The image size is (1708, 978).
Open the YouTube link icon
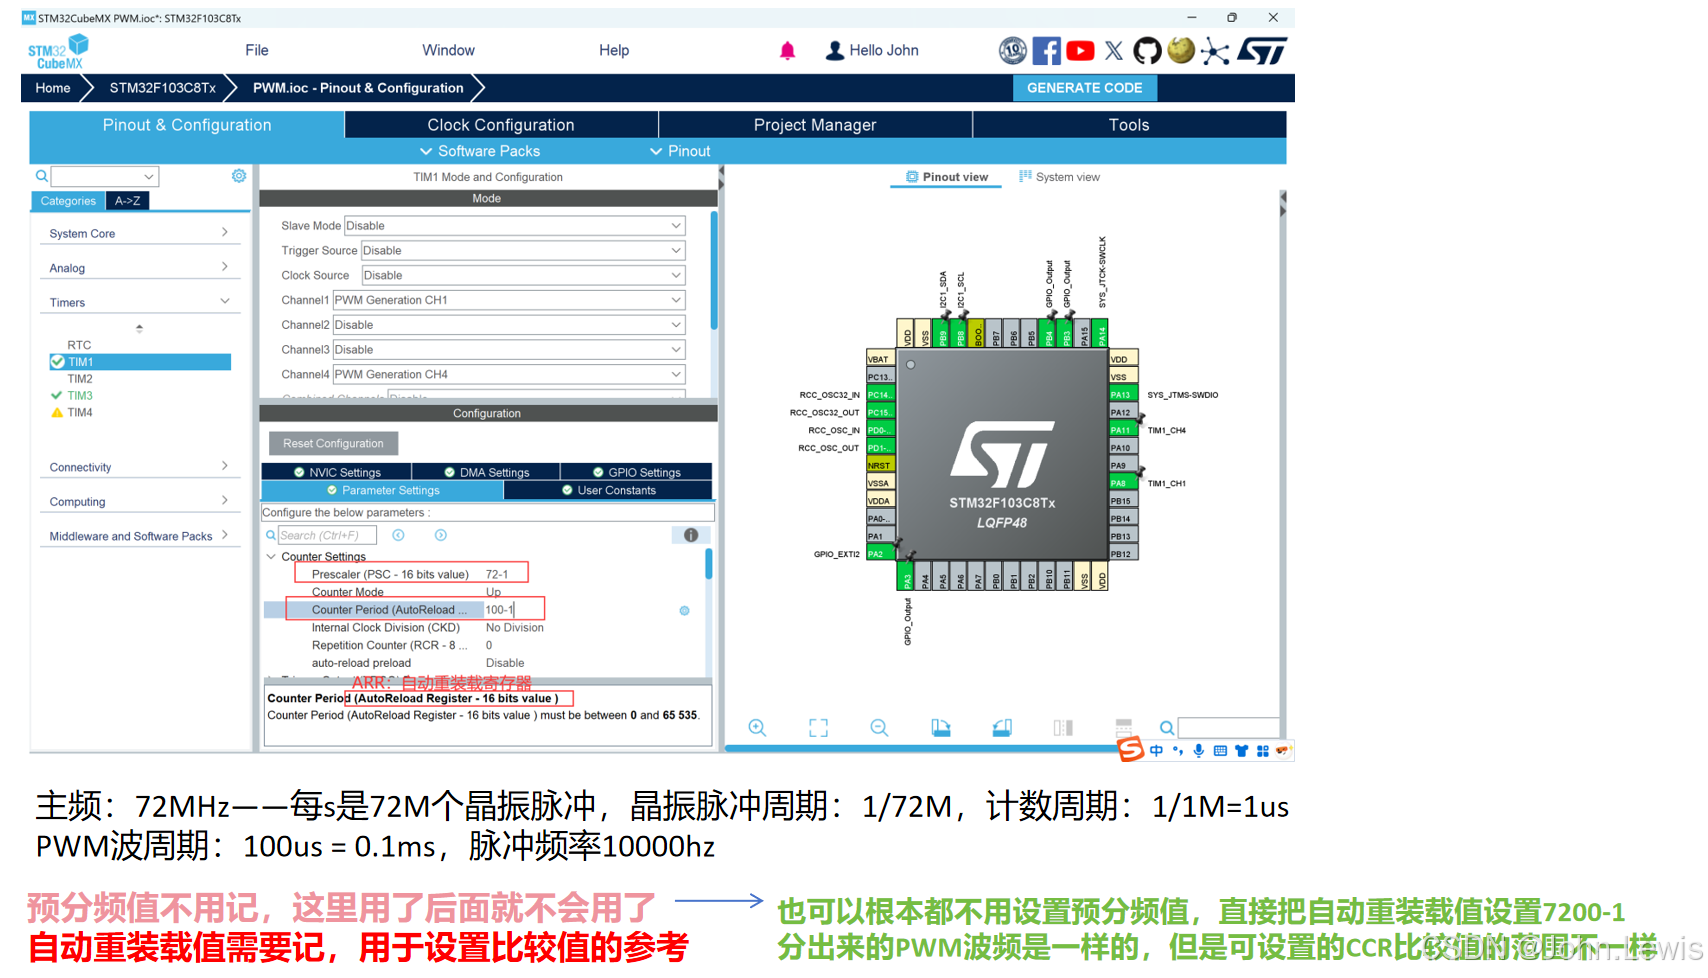coord(1080,51)
